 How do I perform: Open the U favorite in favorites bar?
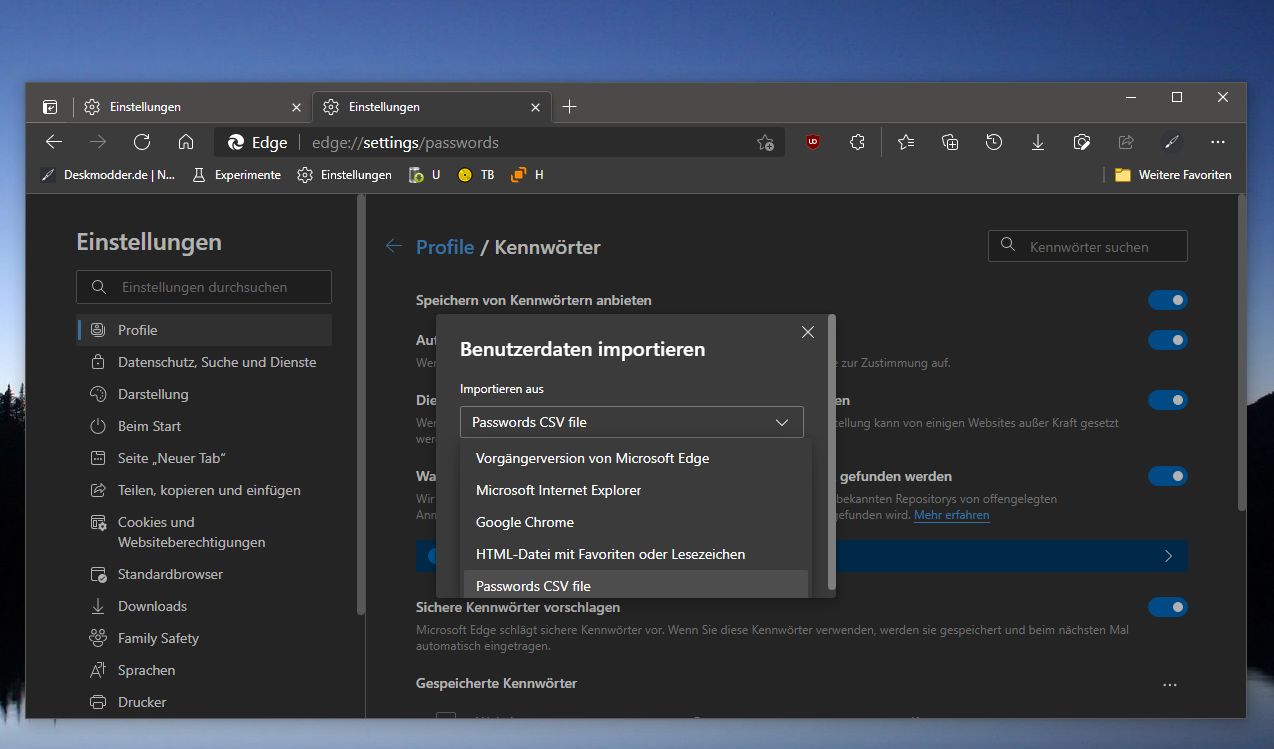click(425, 175)
